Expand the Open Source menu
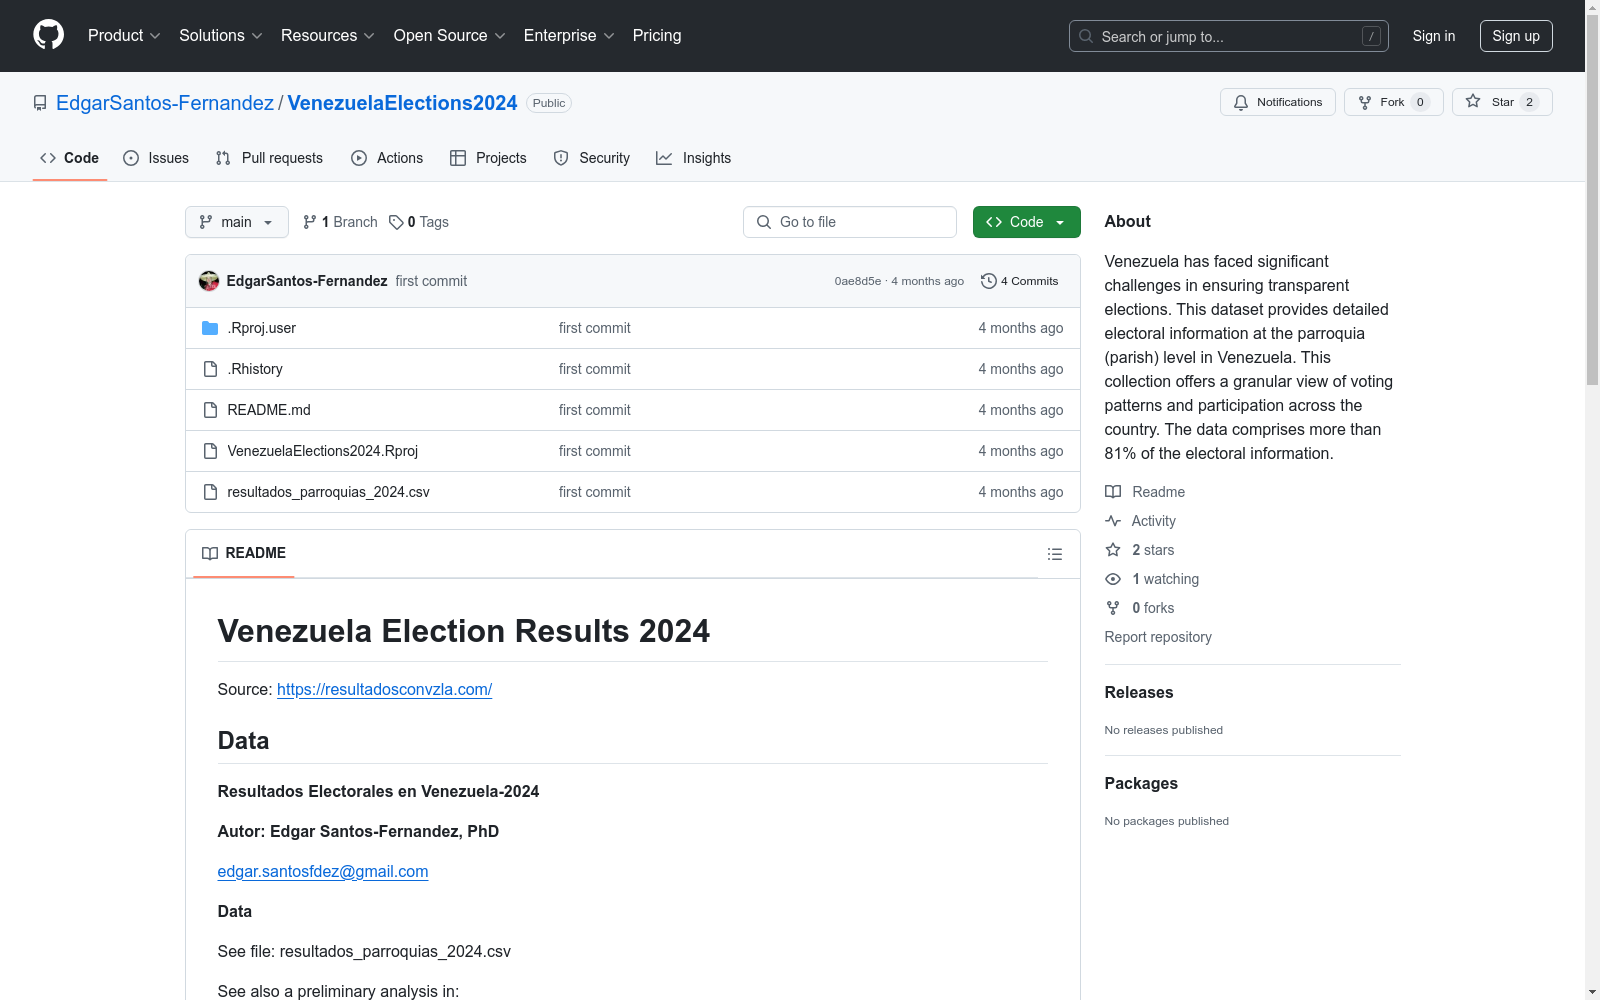Image resolution: width=1600 pixels, height=1000 pixels. click(450, 36)
